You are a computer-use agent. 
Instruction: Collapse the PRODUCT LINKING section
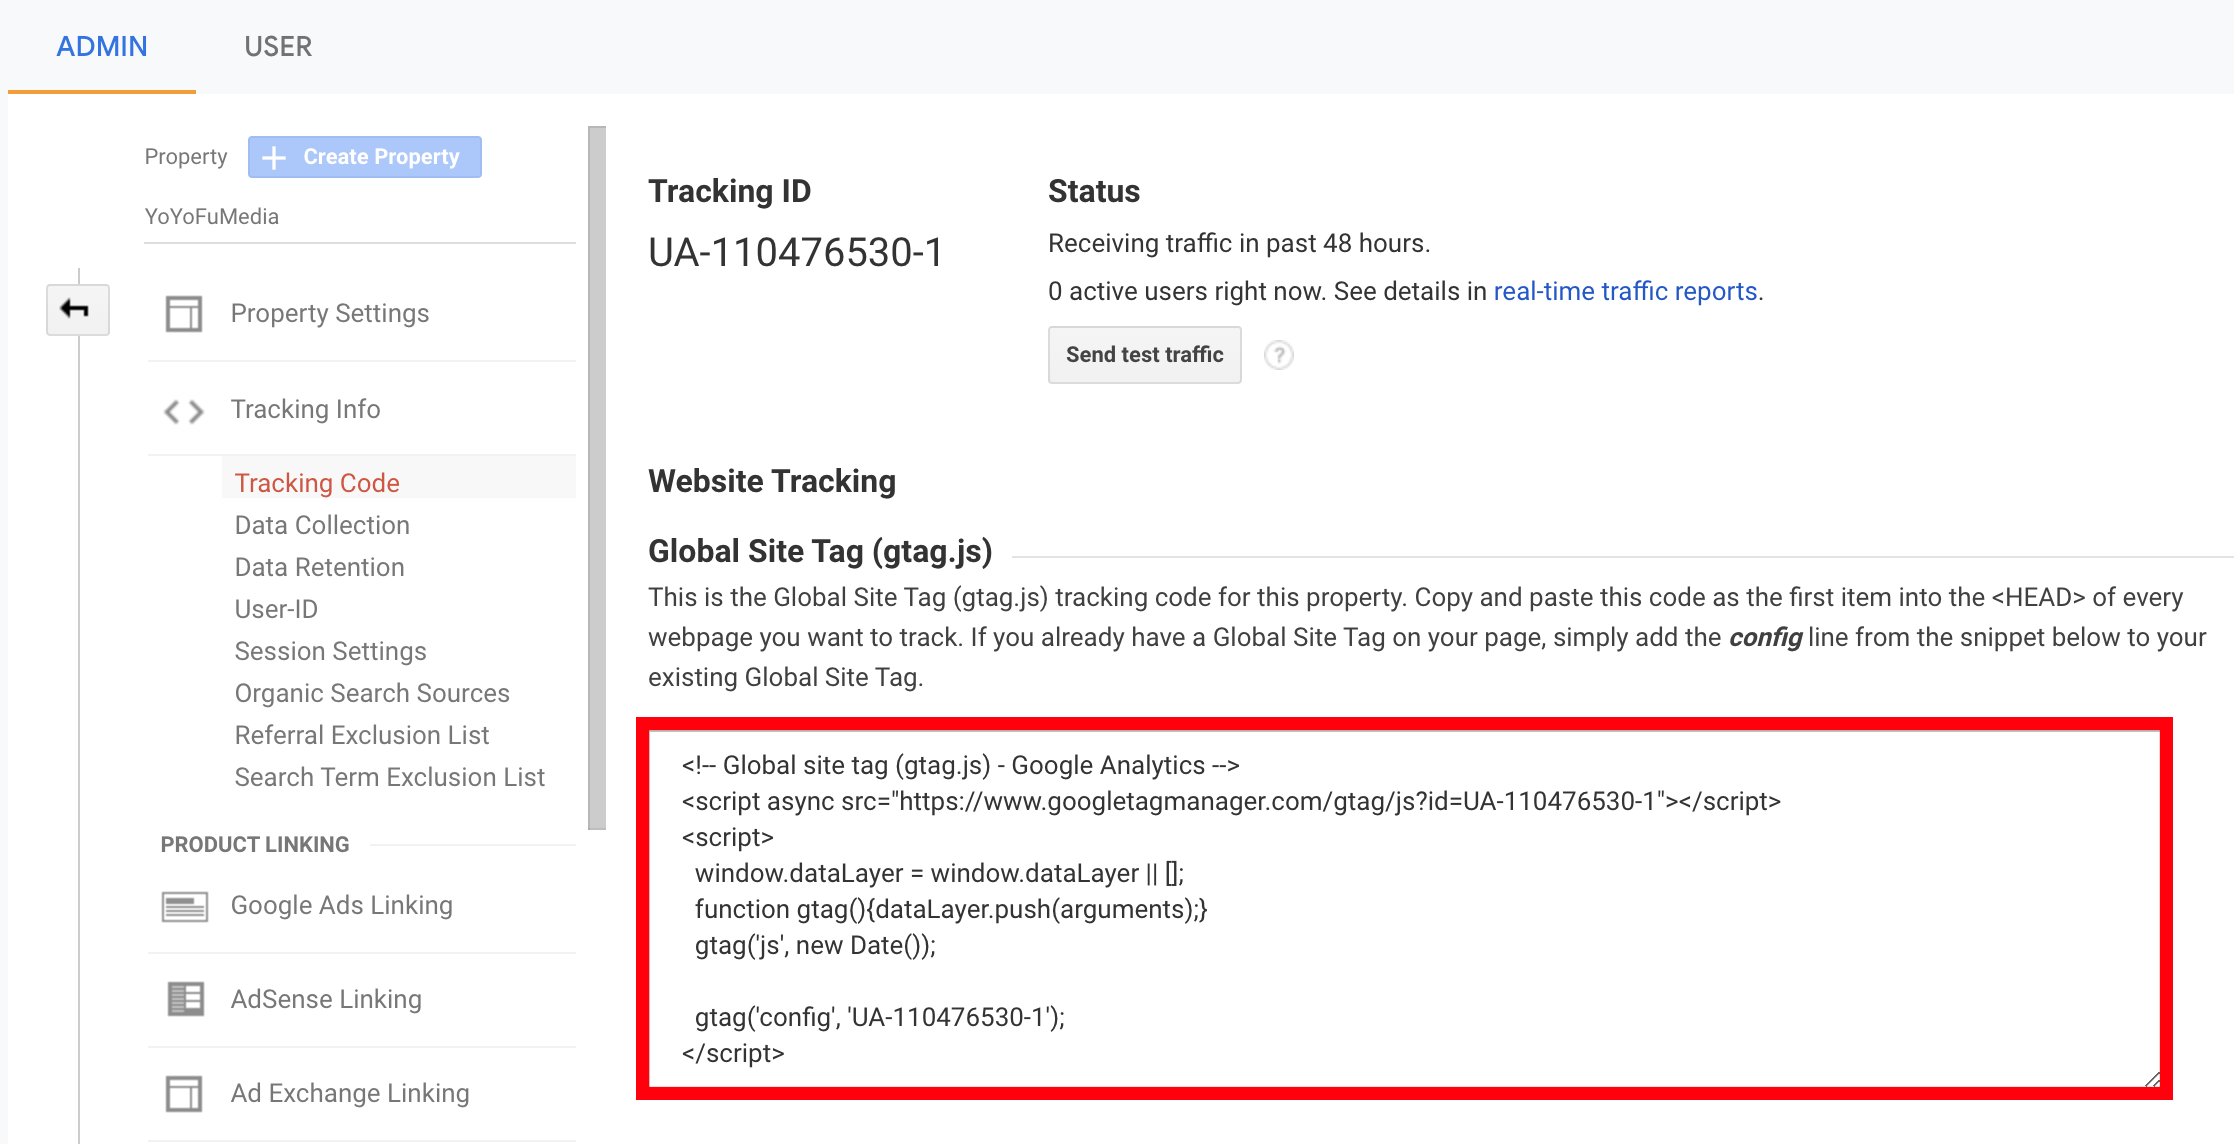(x=254, y=844)
